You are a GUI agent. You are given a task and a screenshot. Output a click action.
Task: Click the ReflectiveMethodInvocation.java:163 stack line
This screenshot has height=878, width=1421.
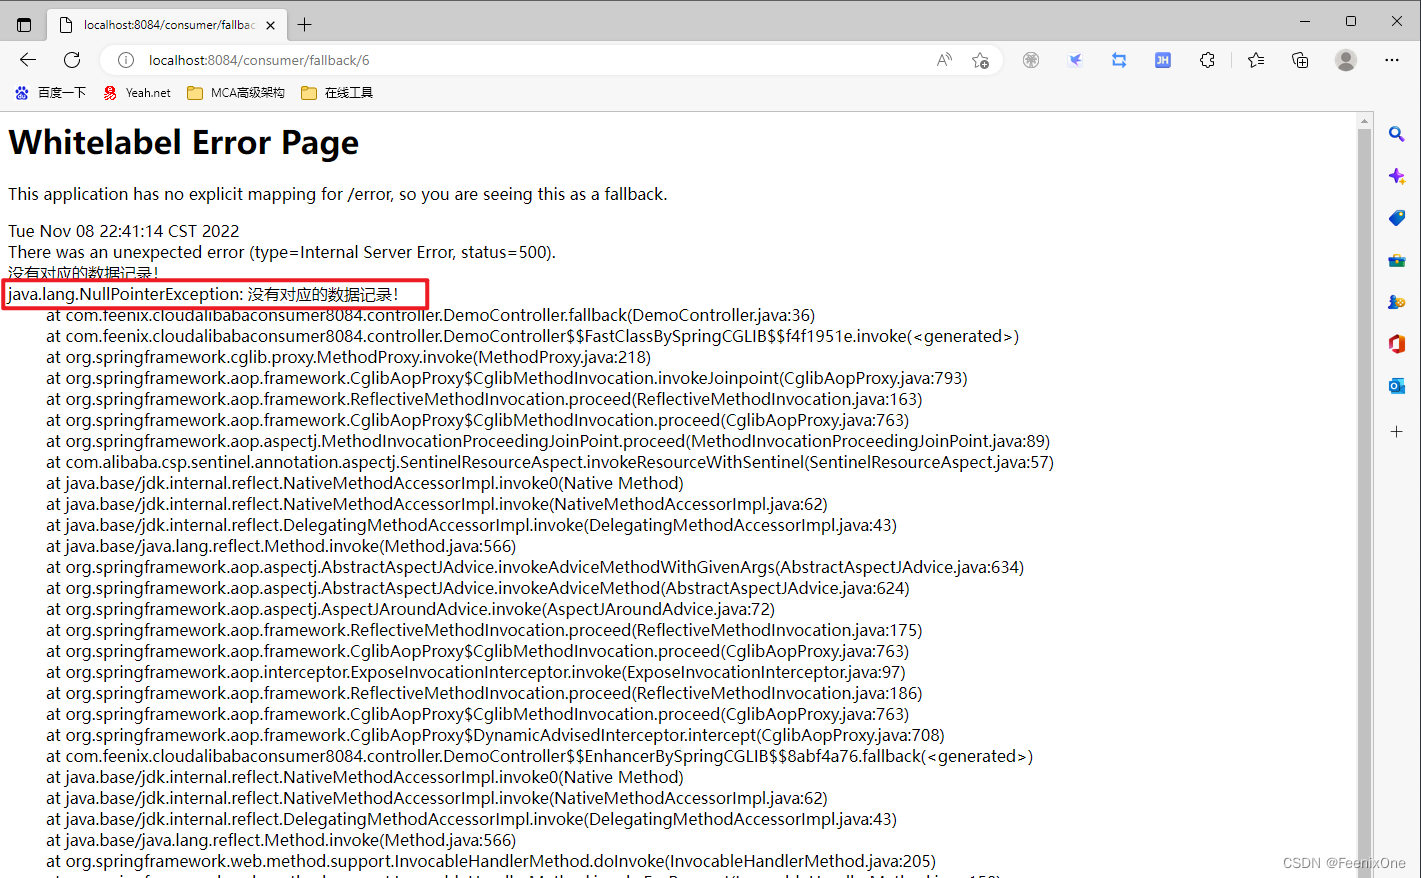click(x=484, y=399)
